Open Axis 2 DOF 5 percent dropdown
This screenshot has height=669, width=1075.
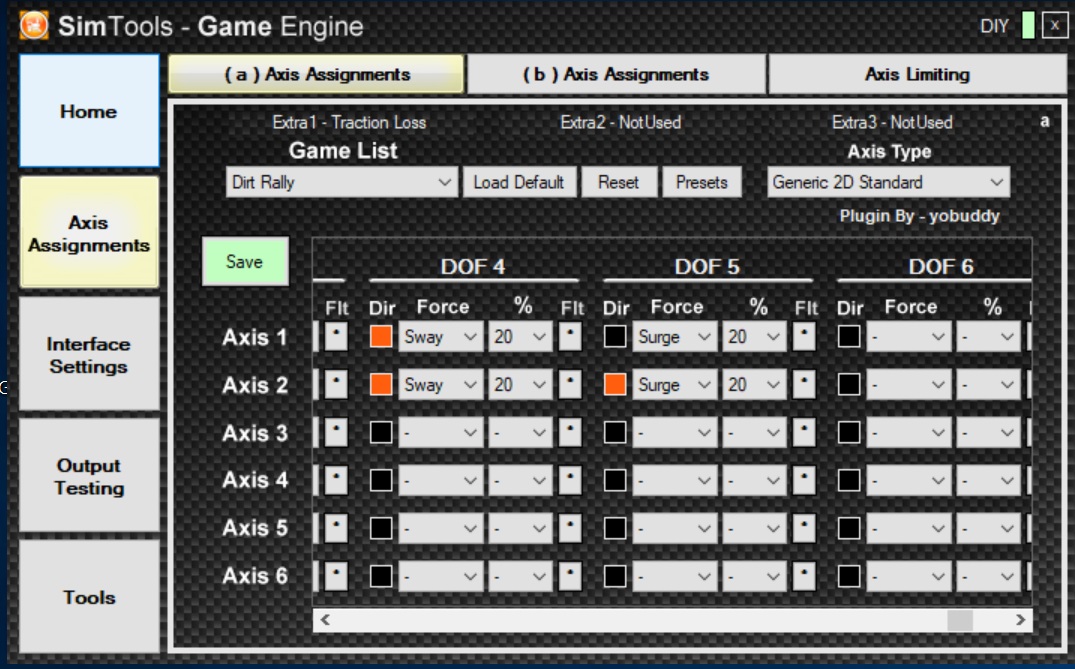[754, 385]
